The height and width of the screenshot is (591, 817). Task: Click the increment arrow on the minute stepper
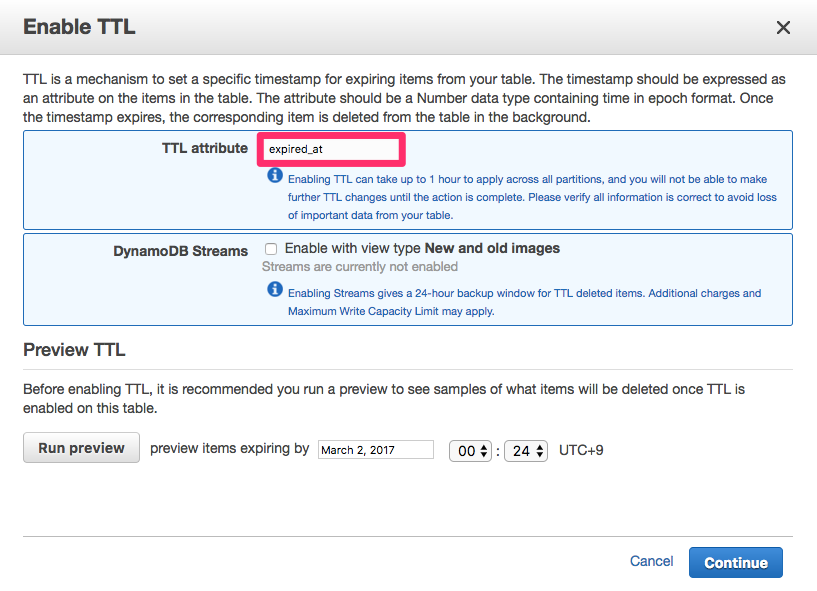[x=540, y=445]
